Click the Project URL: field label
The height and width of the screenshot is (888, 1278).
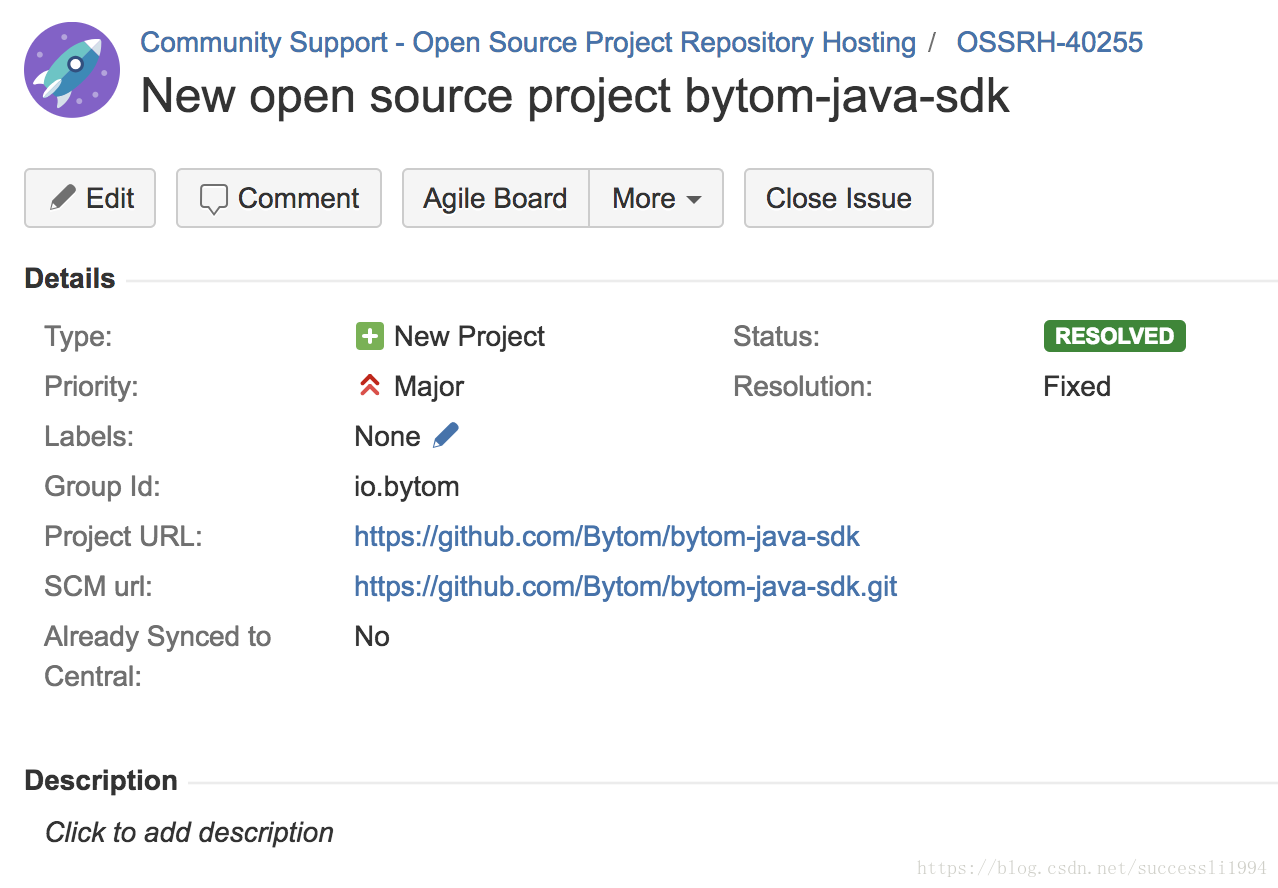tap(123, 536)
